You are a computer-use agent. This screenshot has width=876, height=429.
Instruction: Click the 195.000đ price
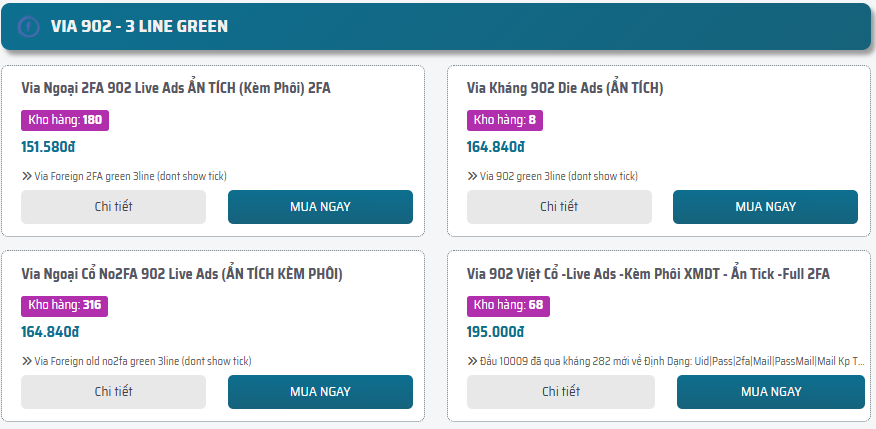coord(495,333)
